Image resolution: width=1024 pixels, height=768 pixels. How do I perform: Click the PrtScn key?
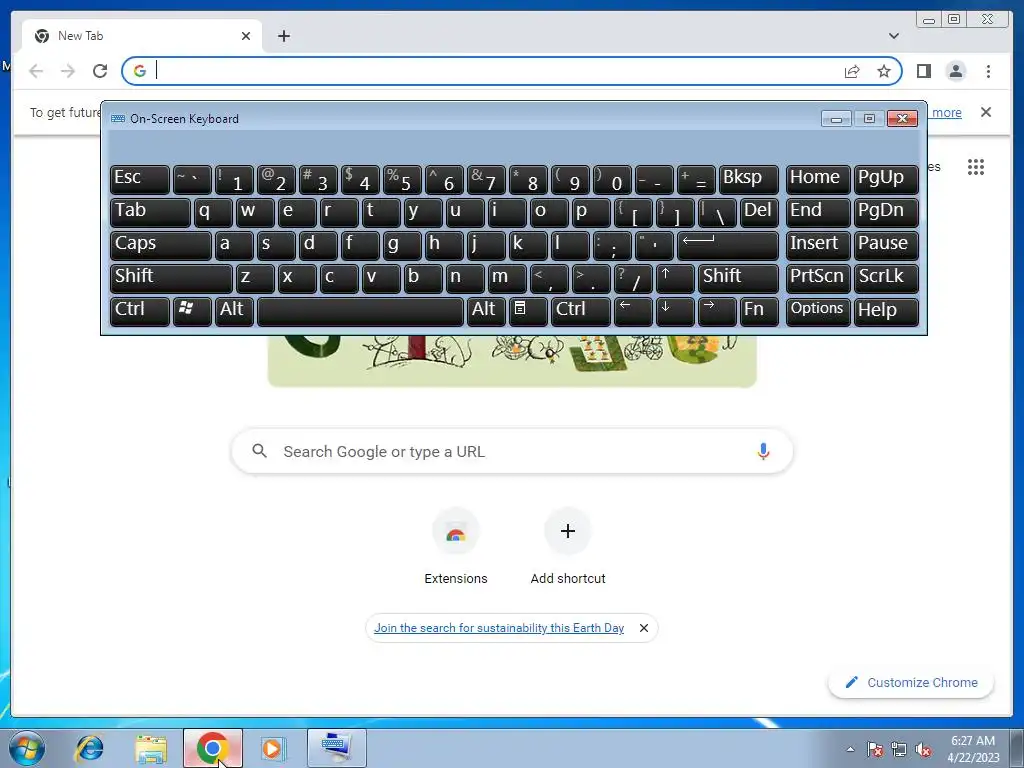pyautogui.click(x=818, y=278)
